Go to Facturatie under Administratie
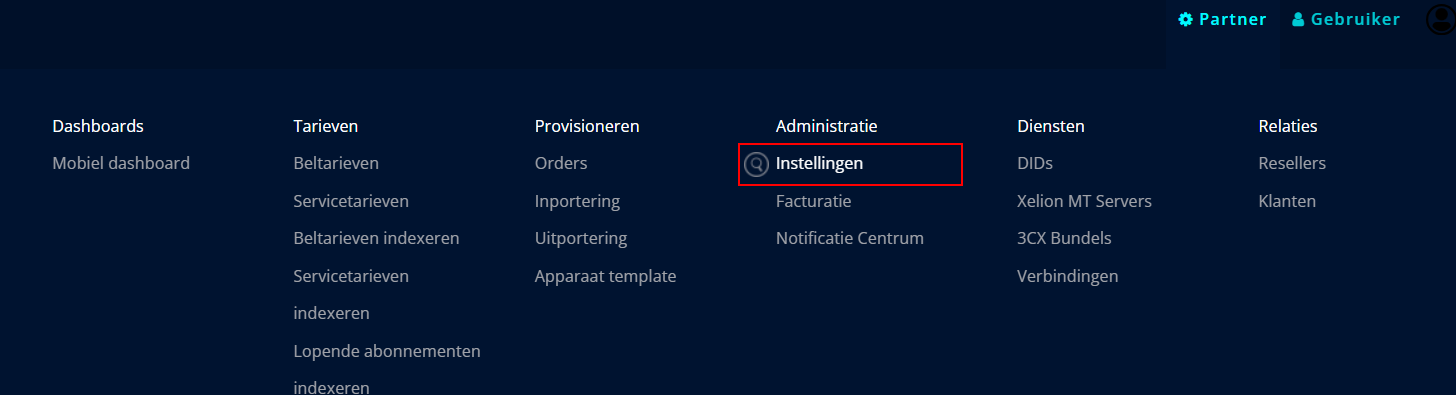Viewport: 1456px width, 395px height. (x=813, y=201)
